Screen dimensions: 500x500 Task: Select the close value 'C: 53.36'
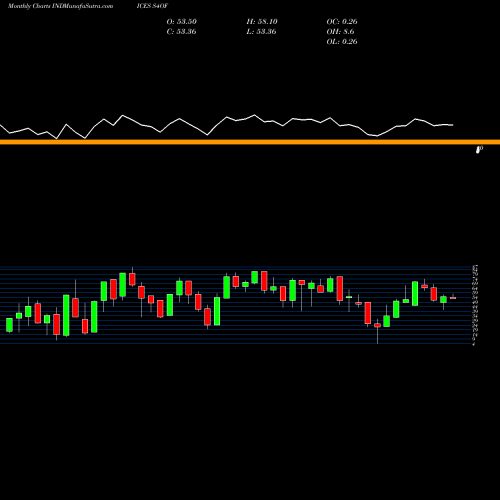click(181, 32)
